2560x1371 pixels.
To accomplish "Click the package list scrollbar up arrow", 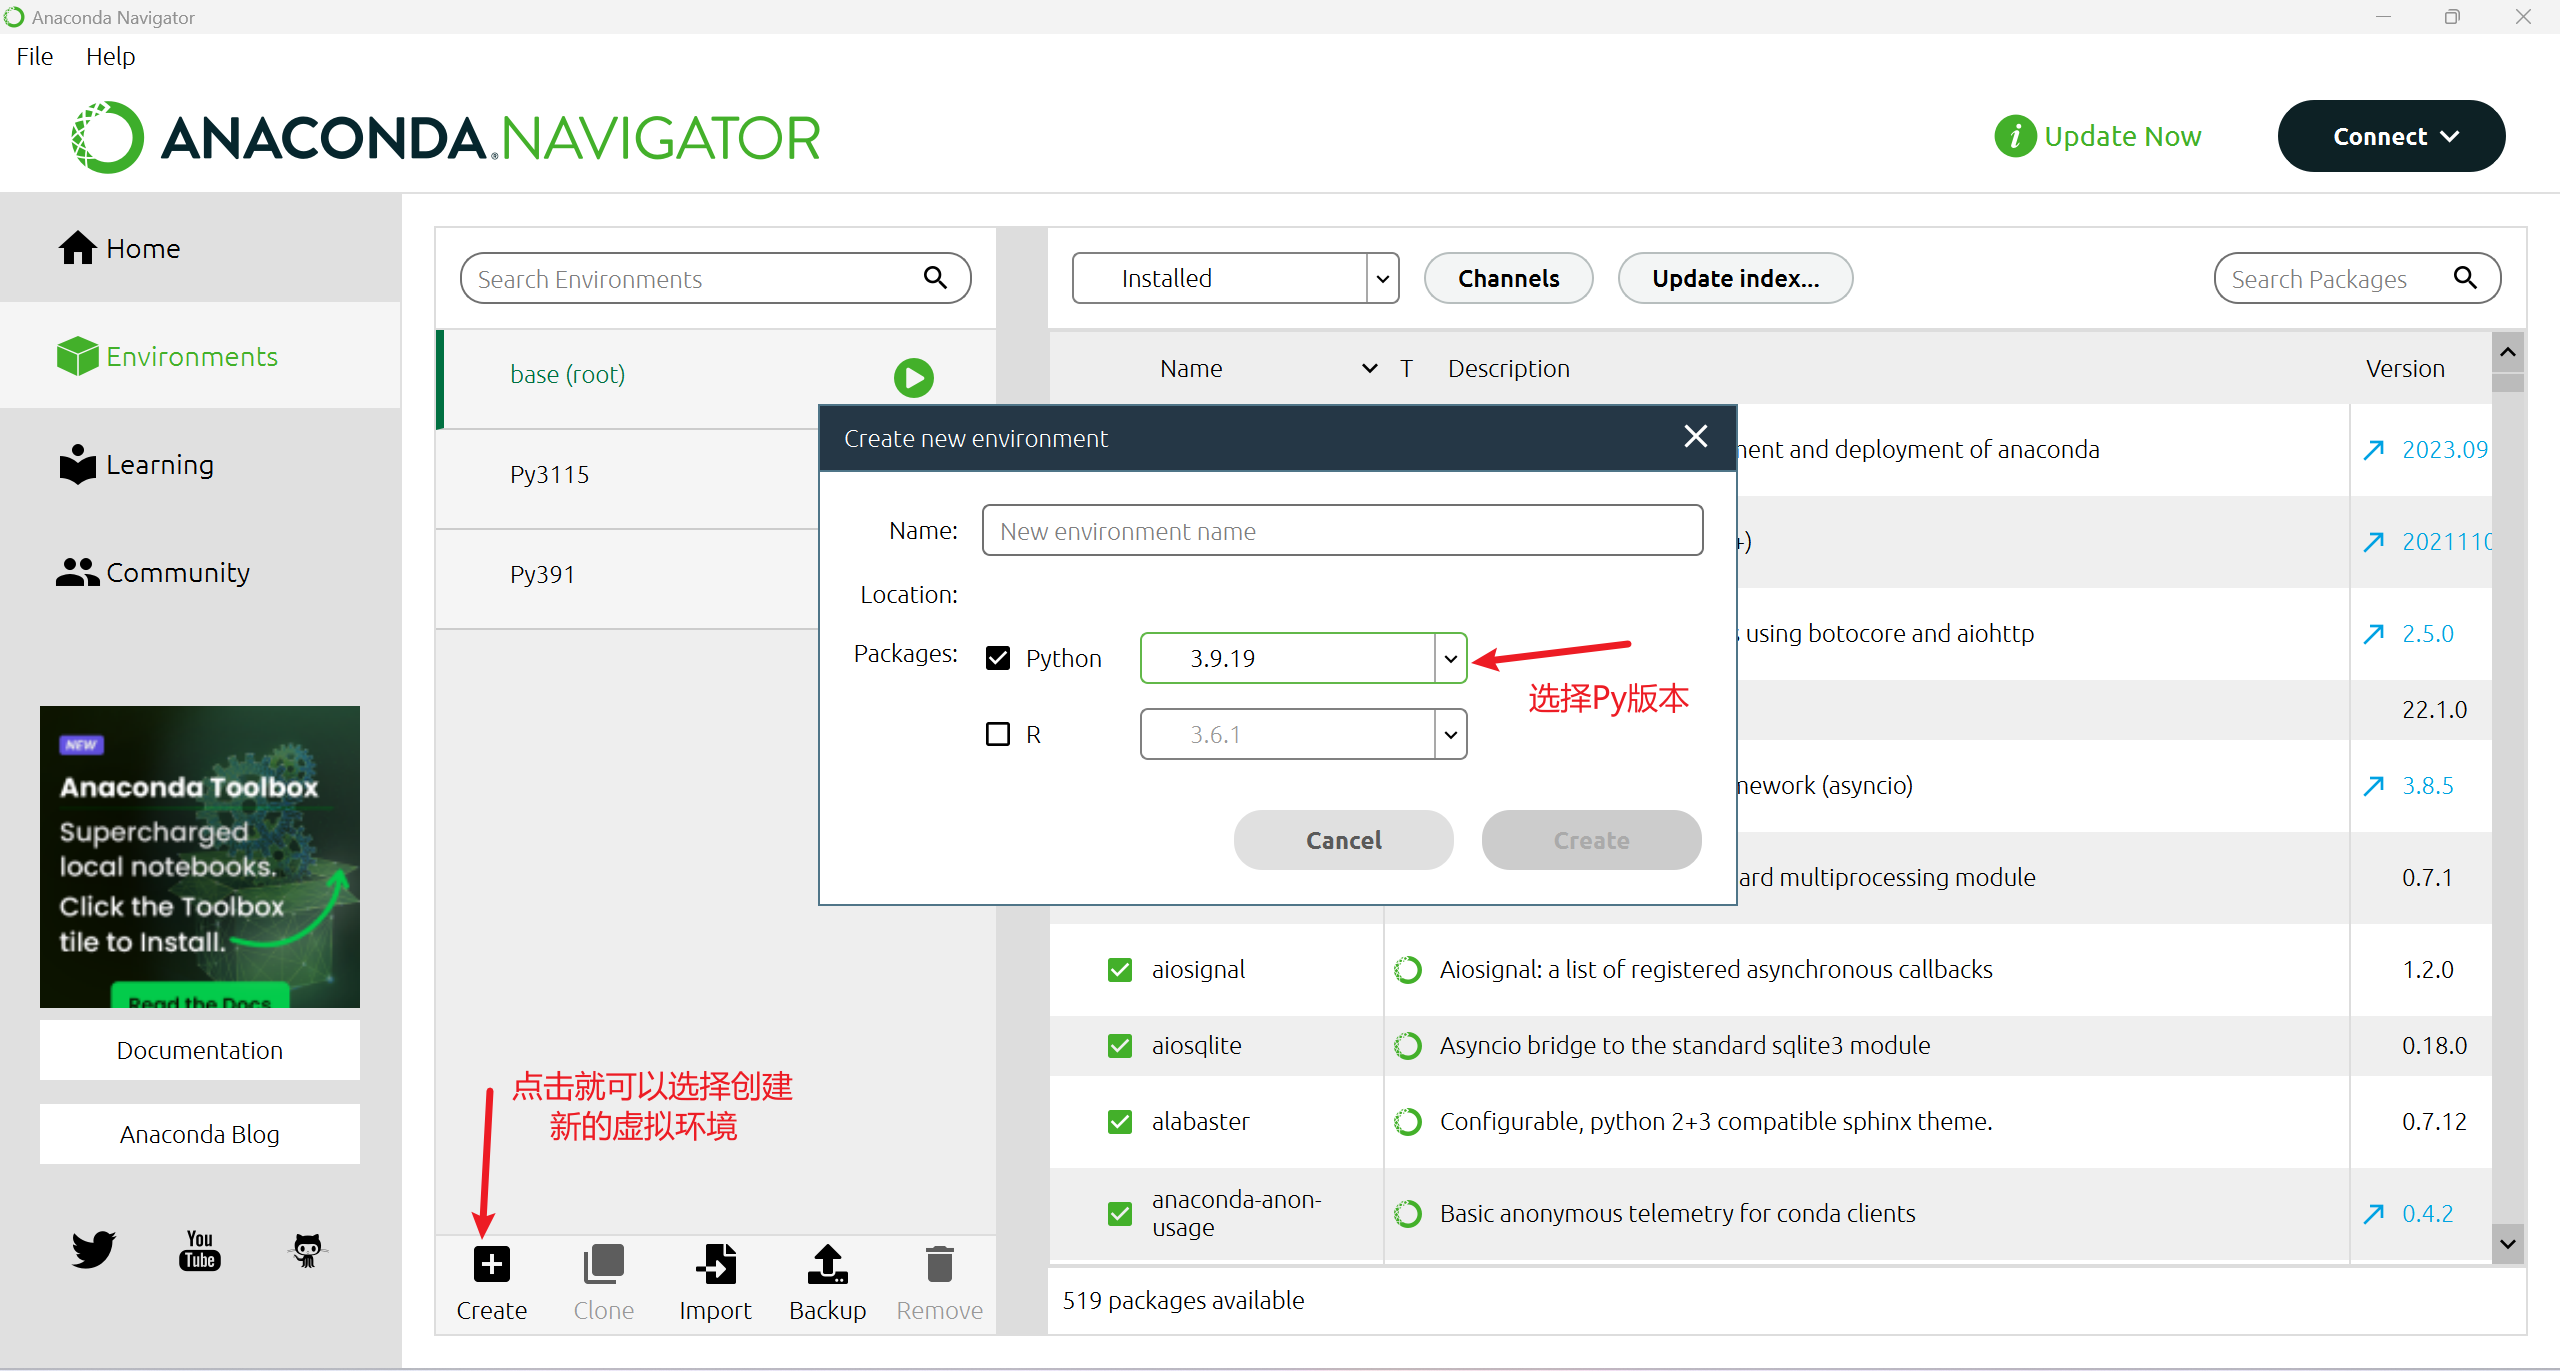I will tap(2507, 352).
